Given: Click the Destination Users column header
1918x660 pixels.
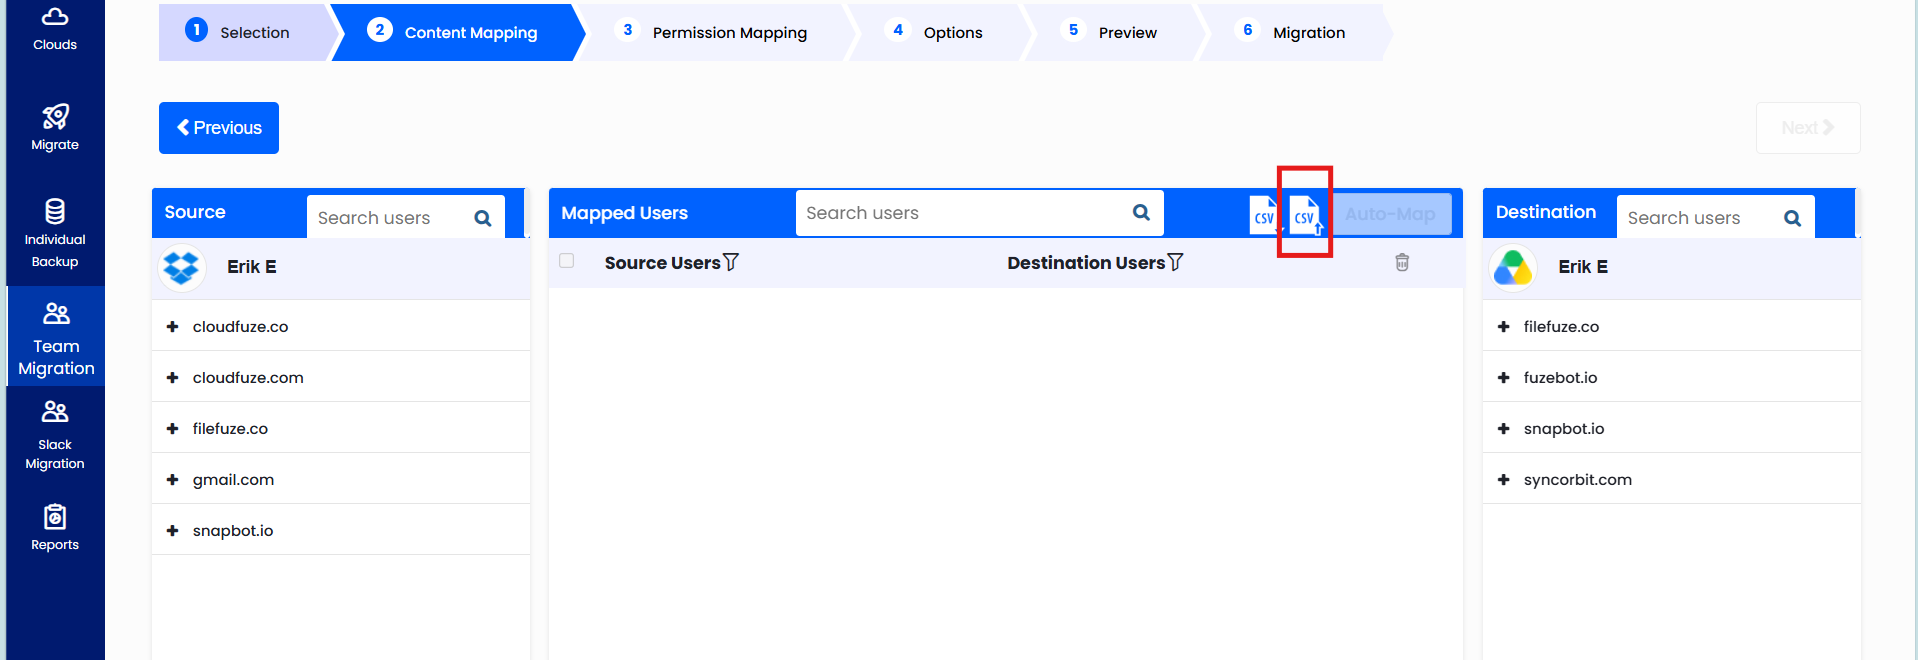Looking at the screenshot, I should point(1086,263).
